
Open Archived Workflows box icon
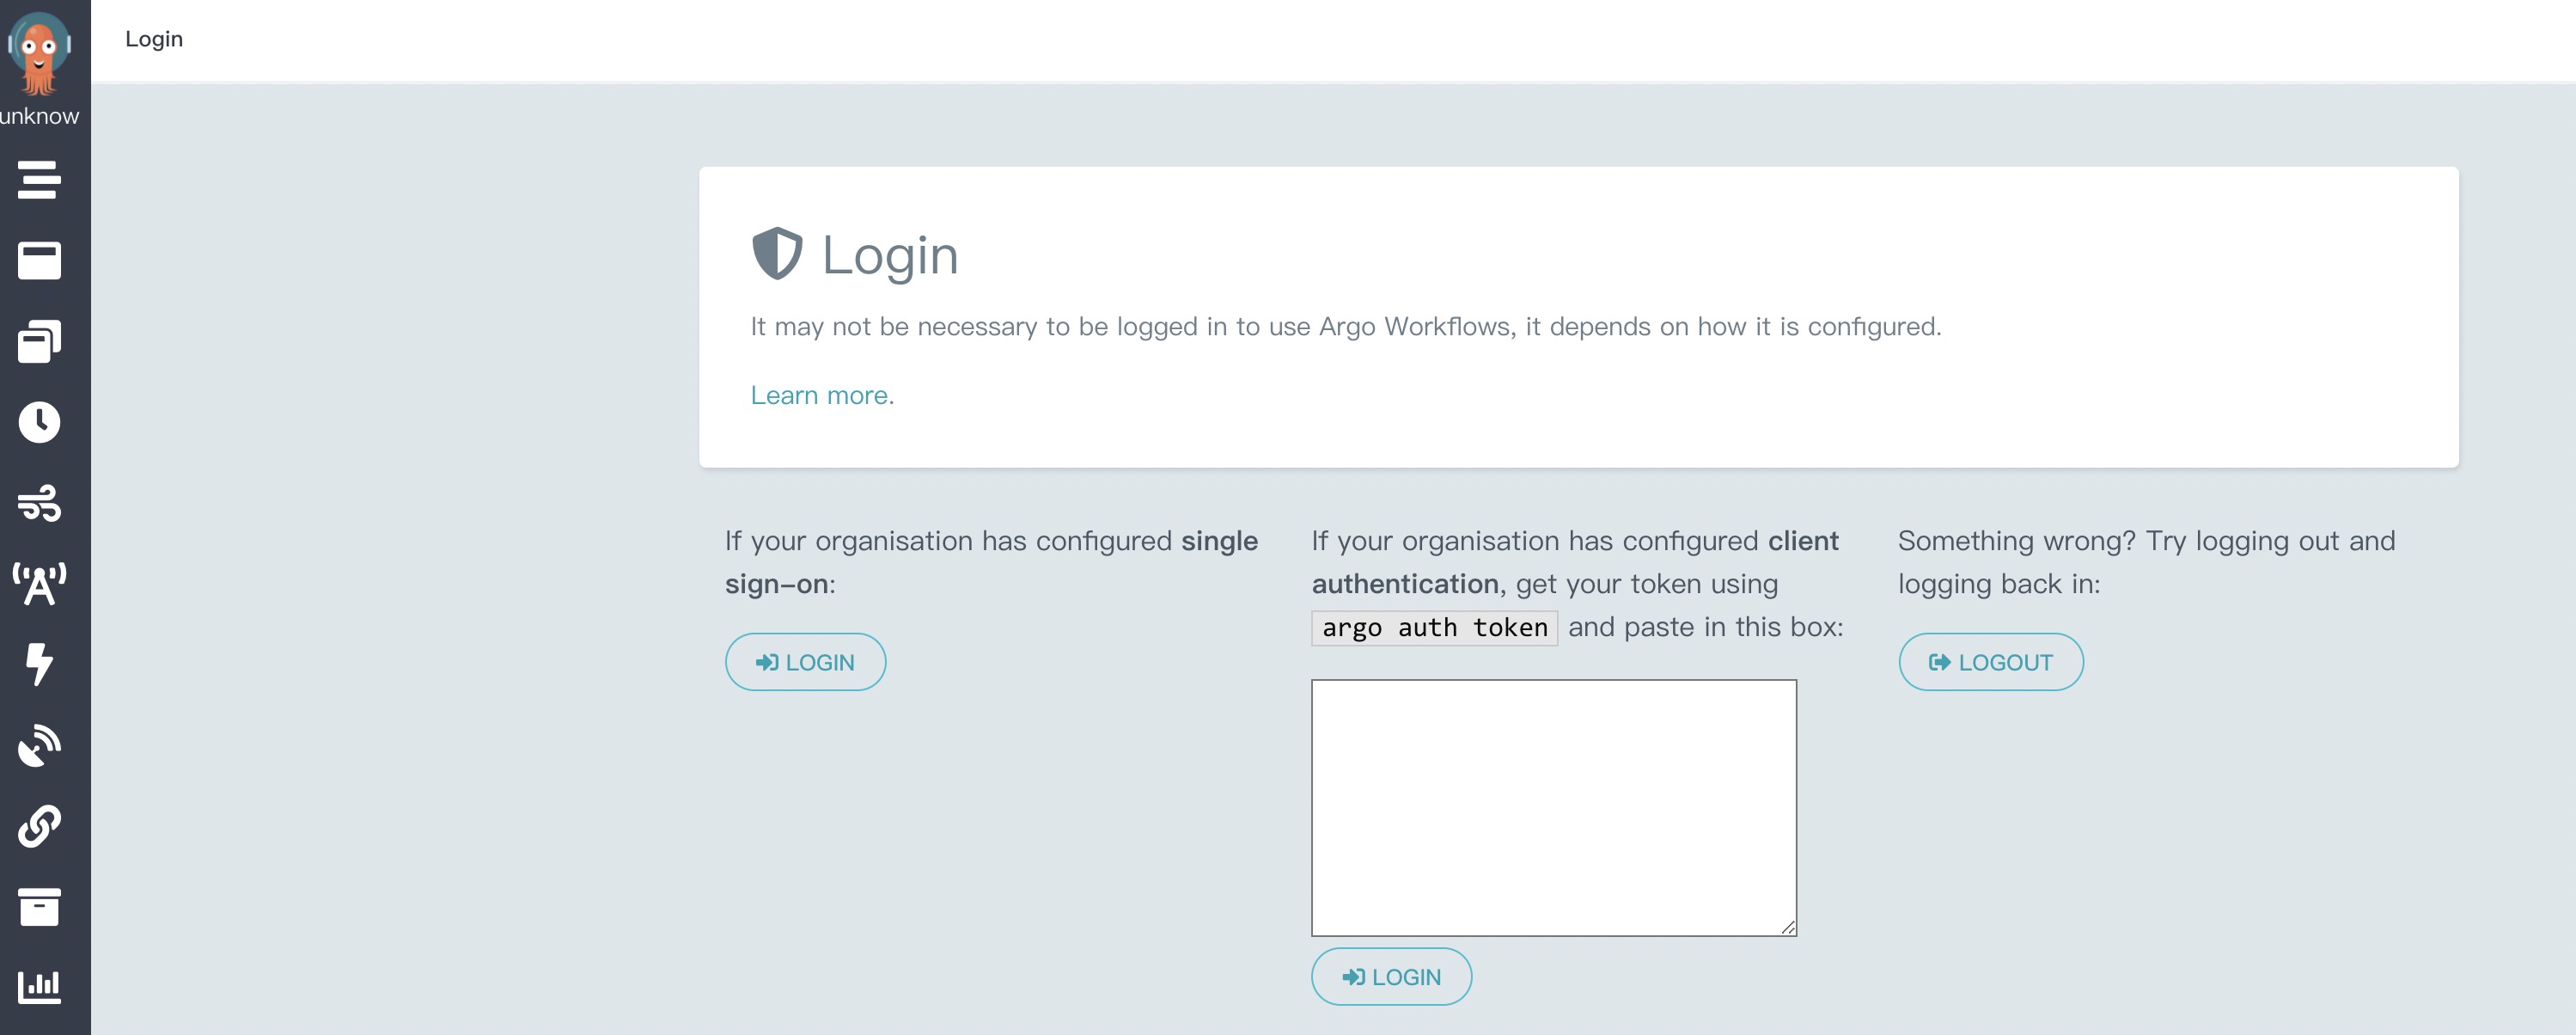pyautogui.click(x=39, y=906)
